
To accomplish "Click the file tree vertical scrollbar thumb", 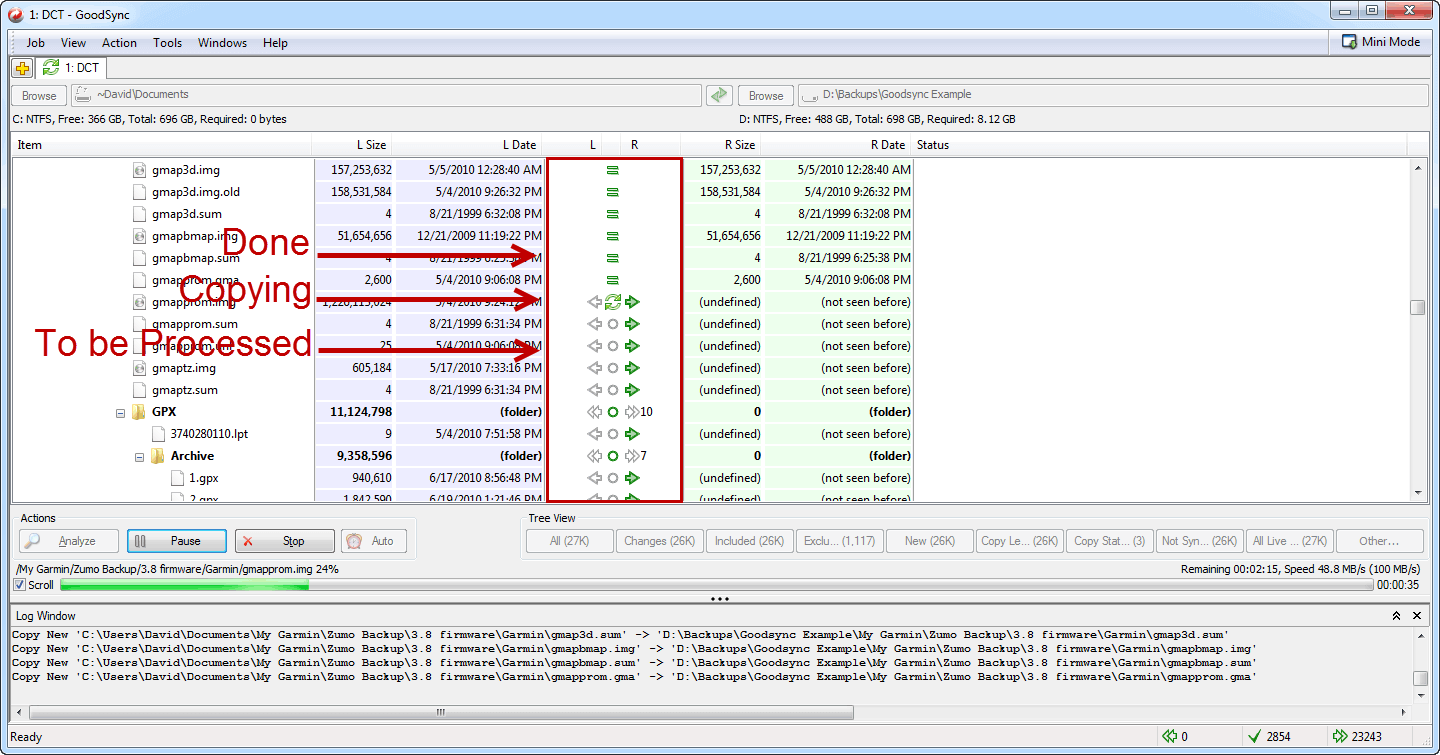I will (x=1418, y=308).
